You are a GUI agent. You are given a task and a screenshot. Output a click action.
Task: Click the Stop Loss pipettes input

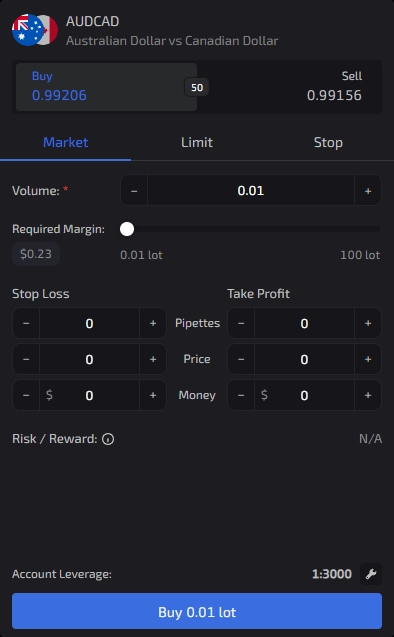(89, 323)
